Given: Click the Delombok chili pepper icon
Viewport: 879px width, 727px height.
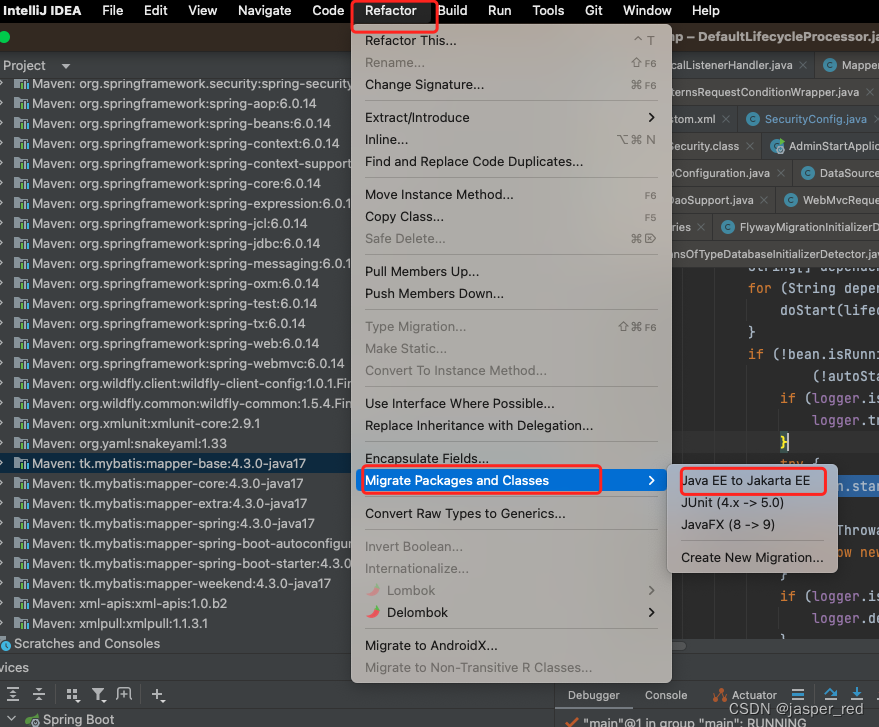Looking at the screenshot, I should point(373,612).
